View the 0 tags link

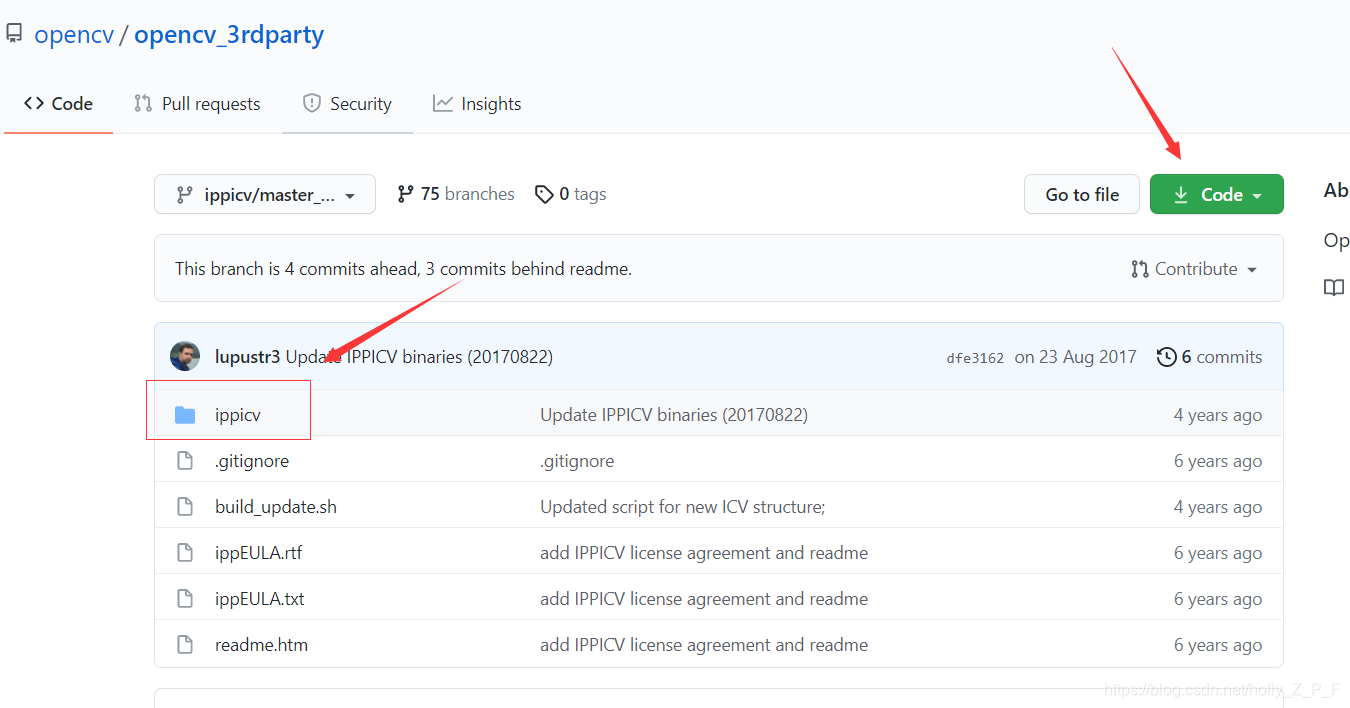(x=571, y=194)
